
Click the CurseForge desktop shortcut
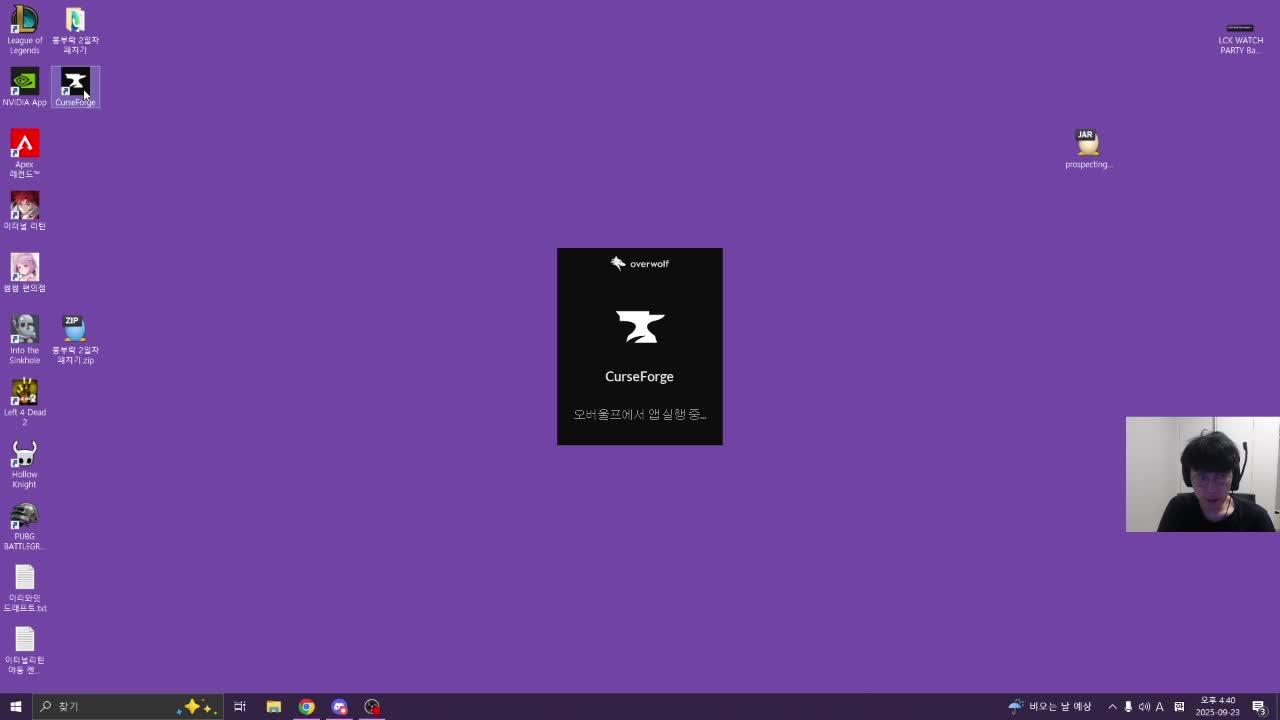point(75,84)
